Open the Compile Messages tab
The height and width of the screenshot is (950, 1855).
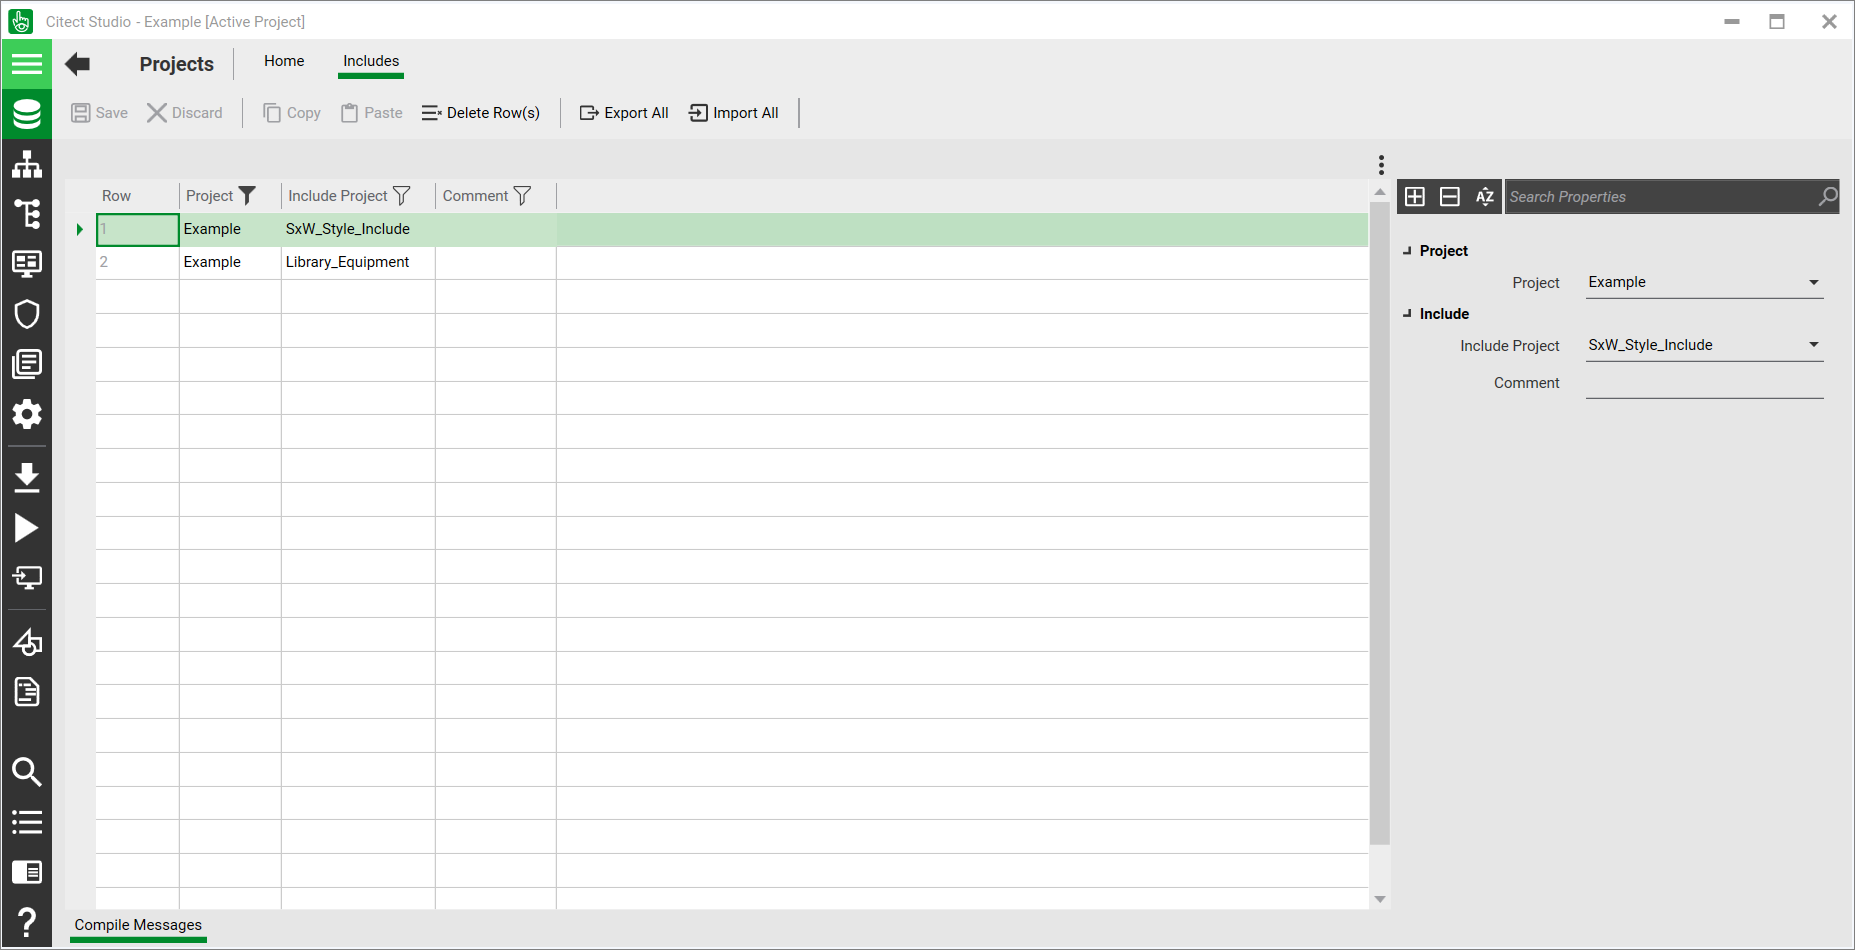(138, 925)
